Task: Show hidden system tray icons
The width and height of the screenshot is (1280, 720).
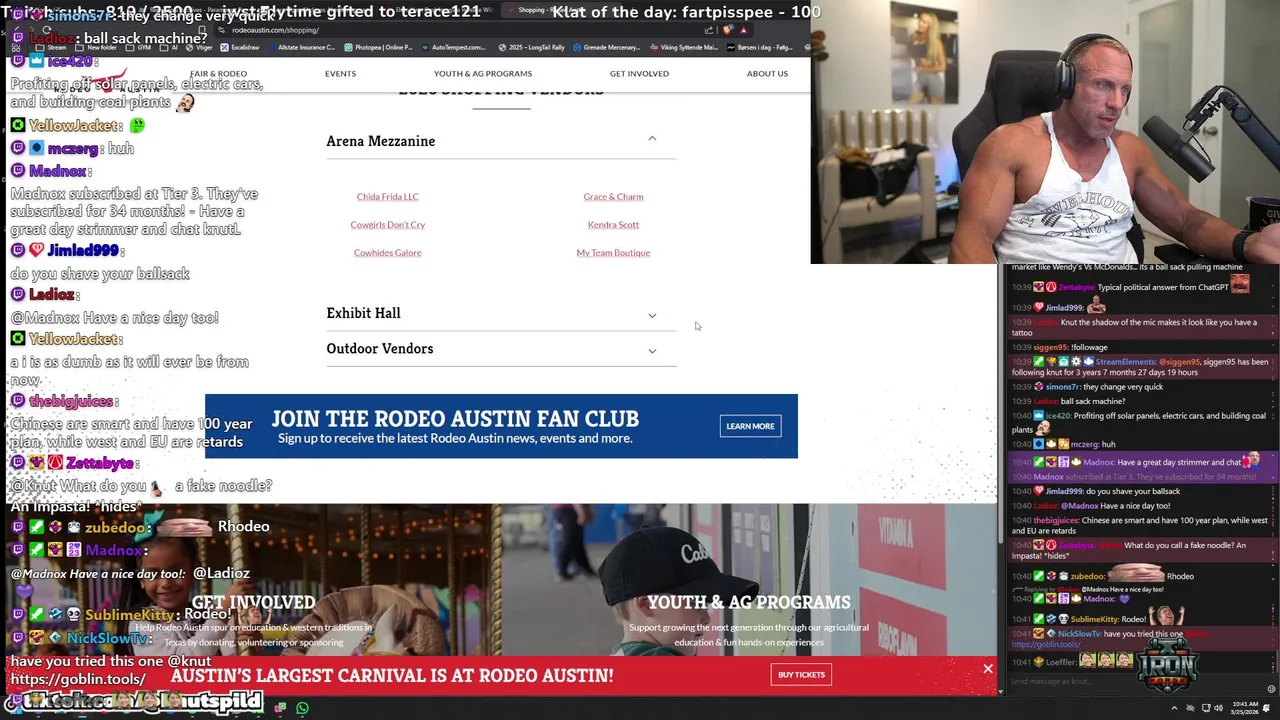Action: tap(1174, 708)
